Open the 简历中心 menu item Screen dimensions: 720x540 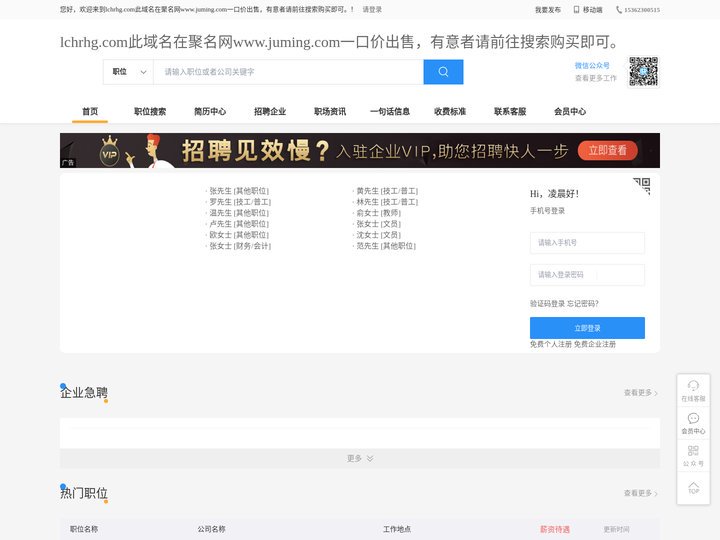click(x=210, y=111)
